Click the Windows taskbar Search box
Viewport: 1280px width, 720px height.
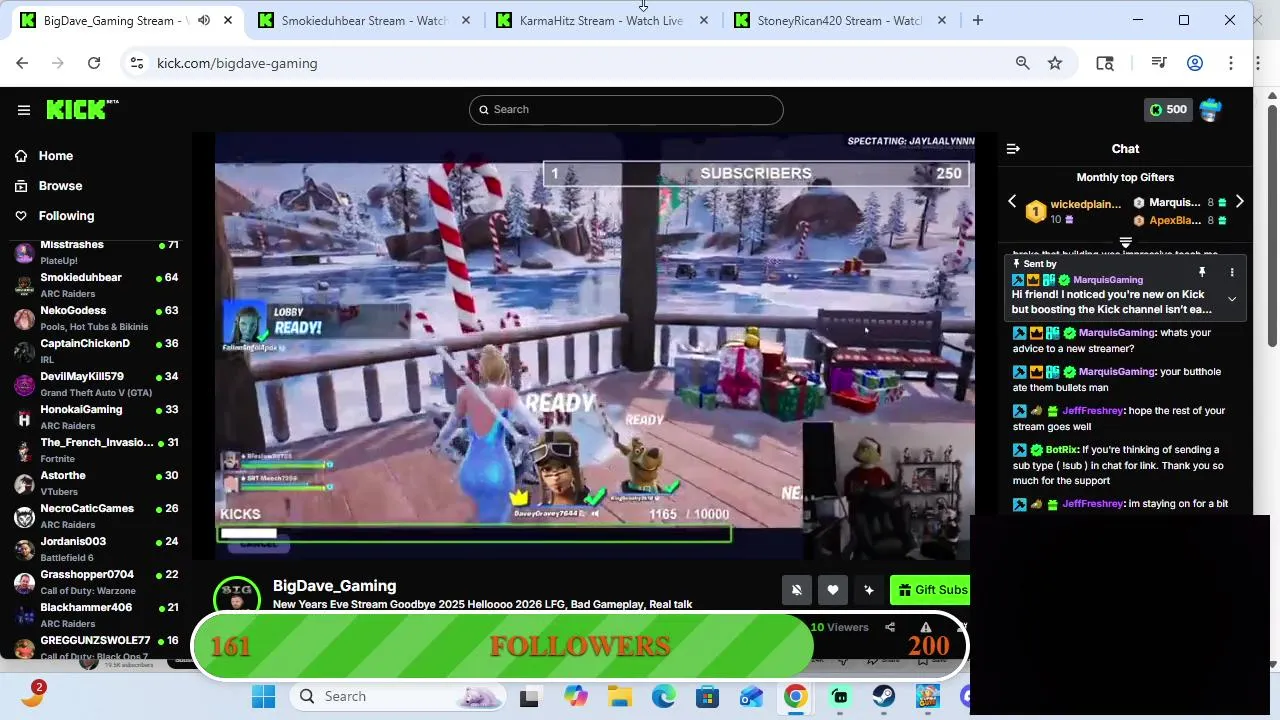click(400, 697)
